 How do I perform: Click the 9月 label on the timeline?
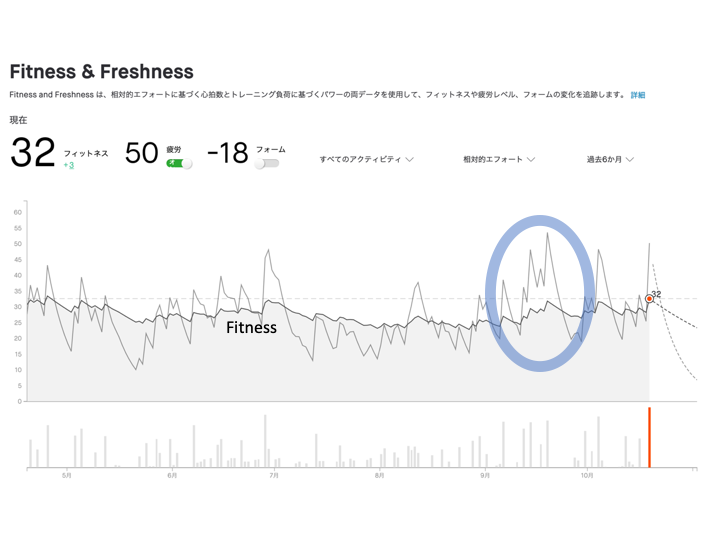click(485, 475)
